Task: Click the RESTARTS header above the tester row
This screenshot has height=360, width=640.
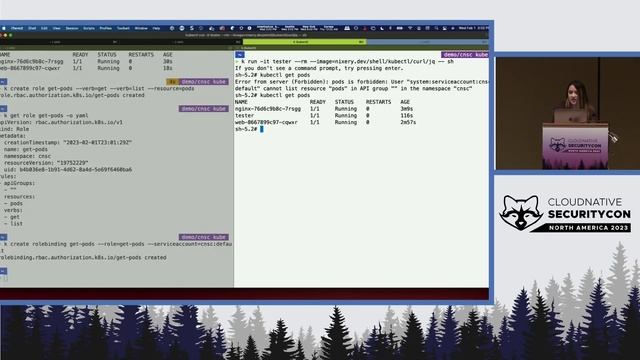Action: 378,102
